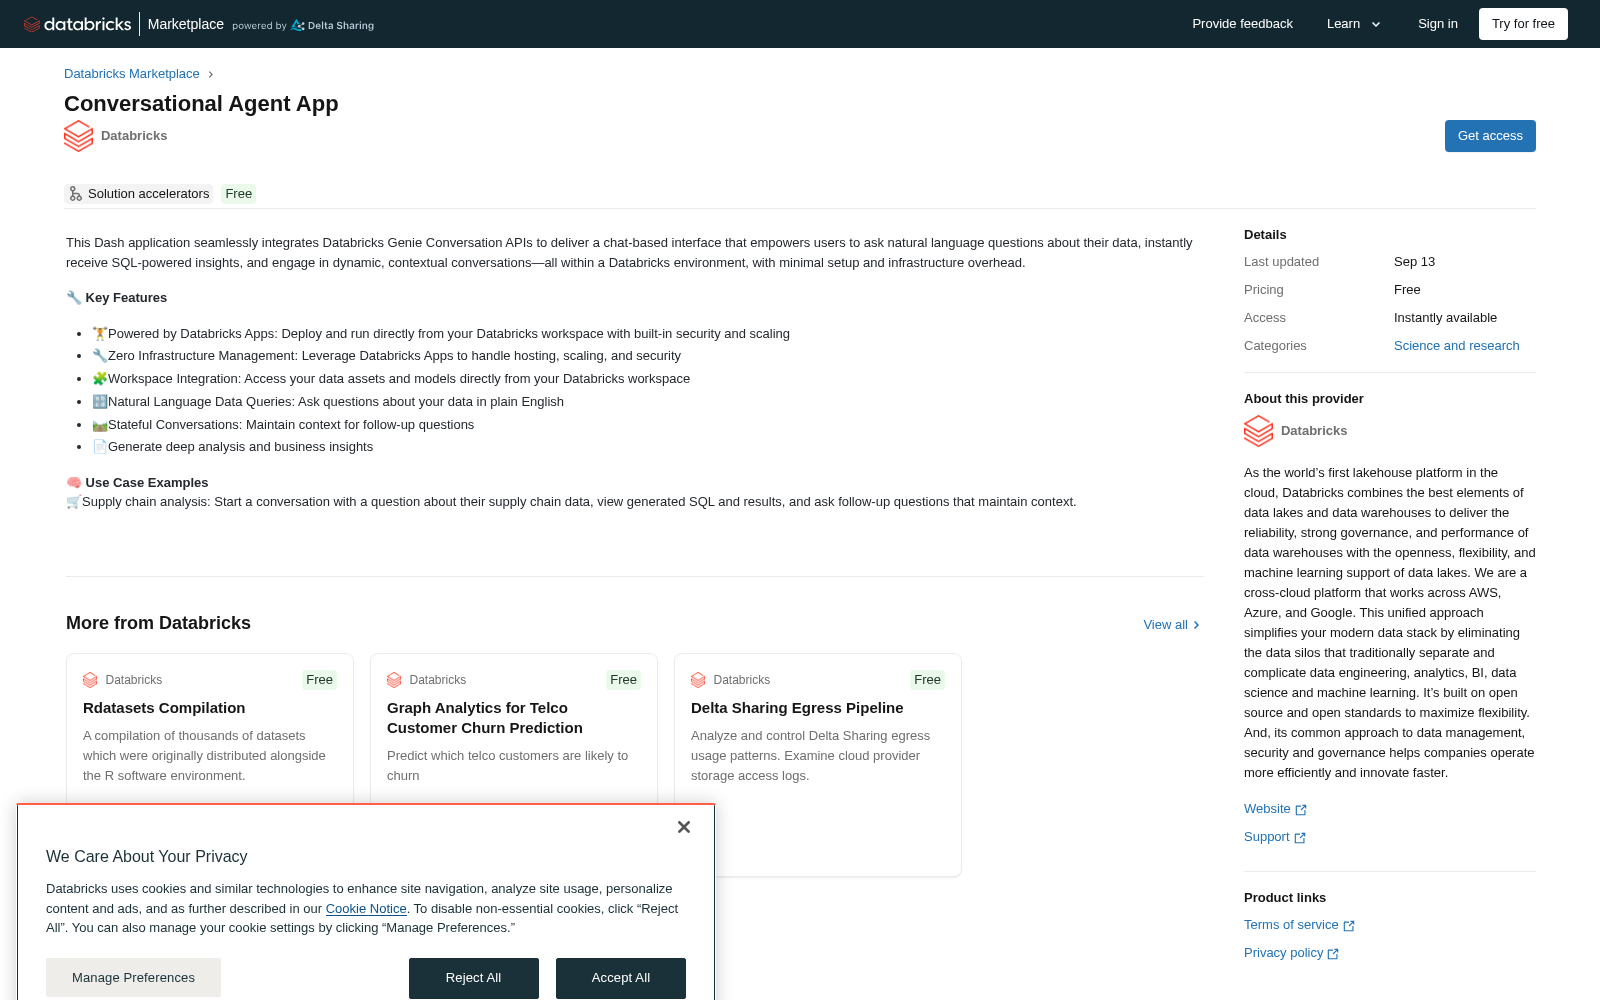Click Sign in
The height and width of the screenshot is (1000, 1600).
pos(1437,24)
